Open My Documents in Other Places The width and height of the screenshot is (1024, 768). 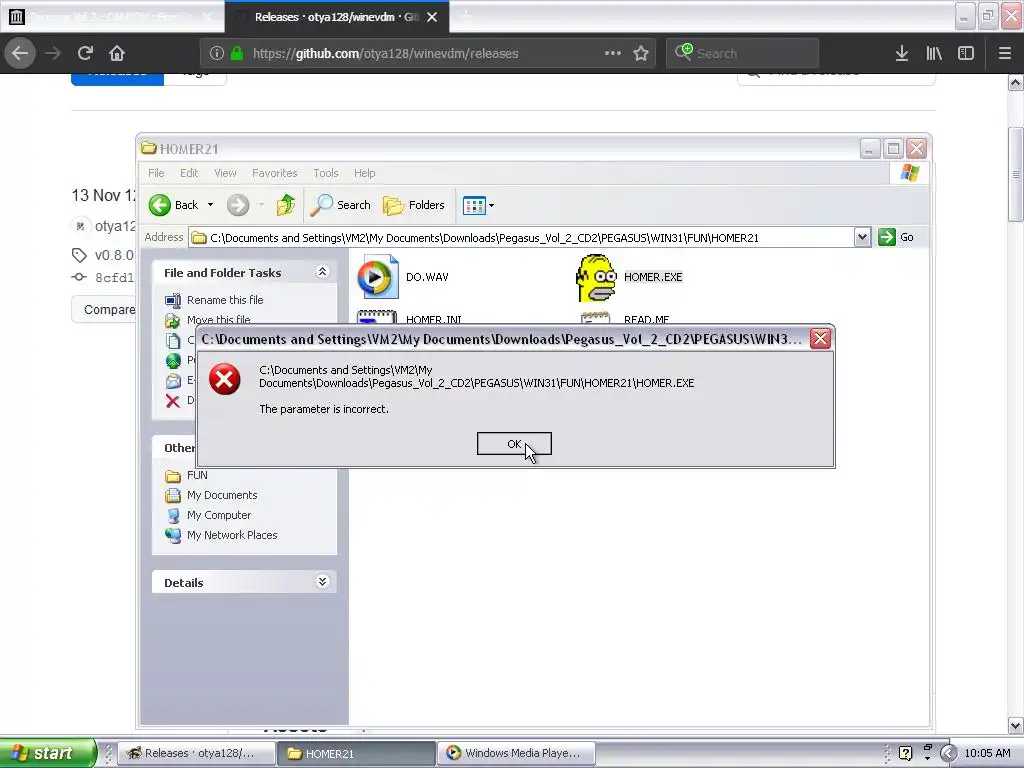[222, 495]
